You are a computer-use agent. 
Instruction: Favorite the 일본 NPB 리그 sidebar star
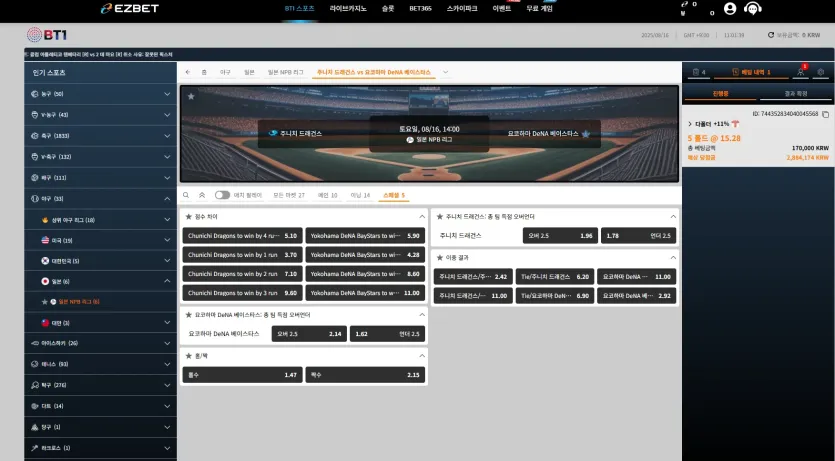45,302
